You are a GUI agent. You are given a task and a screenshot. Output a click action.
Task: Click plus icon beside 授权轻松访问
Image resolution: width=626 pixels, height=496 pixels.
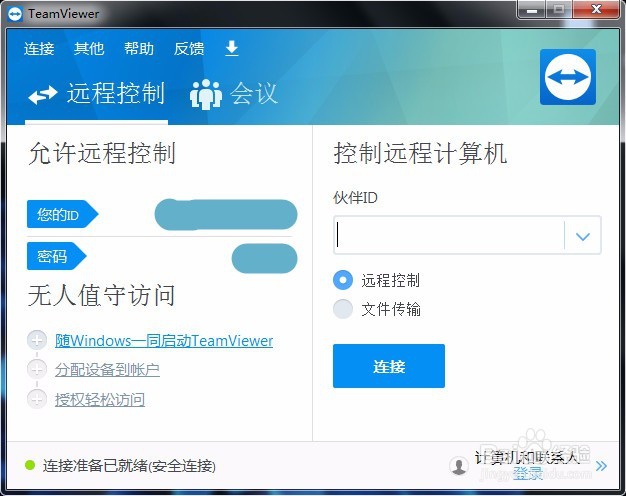pyautogui.click(x=37, y=399)
